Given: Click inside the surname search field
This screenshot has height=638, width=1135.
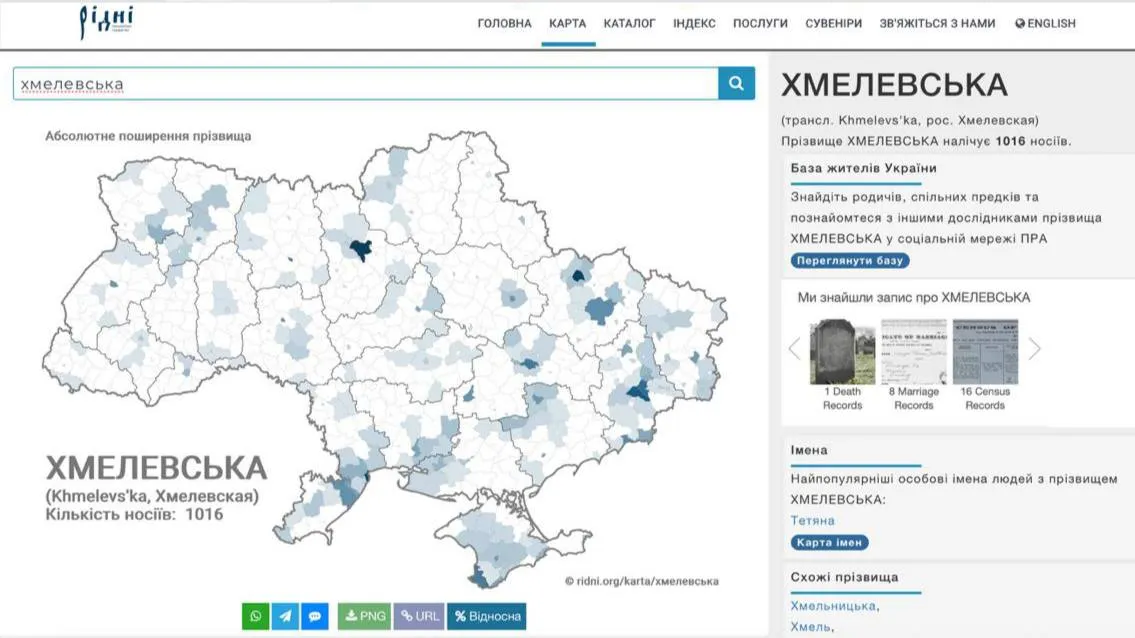Looking at the screenshot, I should tap(300, 84).
